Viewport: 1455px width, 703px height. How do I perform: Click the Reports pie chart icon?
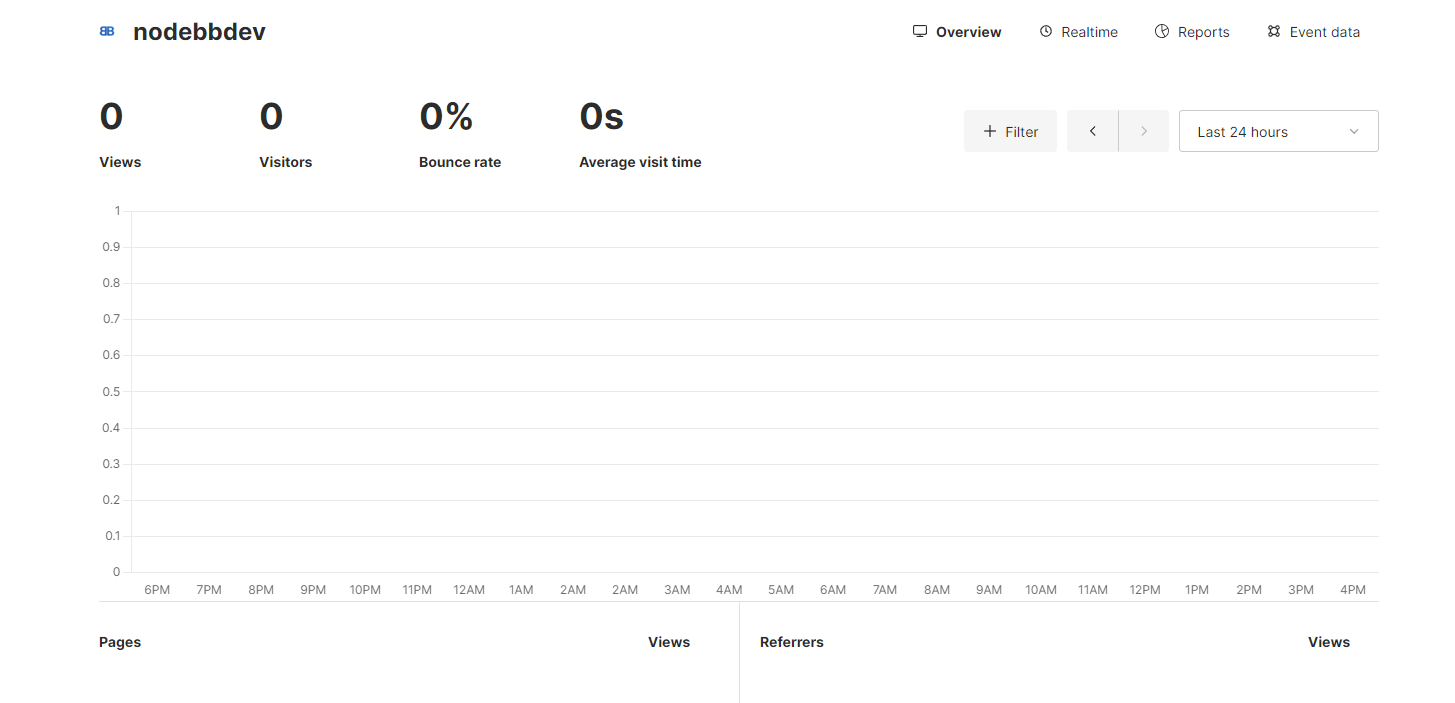point(1162,32)
